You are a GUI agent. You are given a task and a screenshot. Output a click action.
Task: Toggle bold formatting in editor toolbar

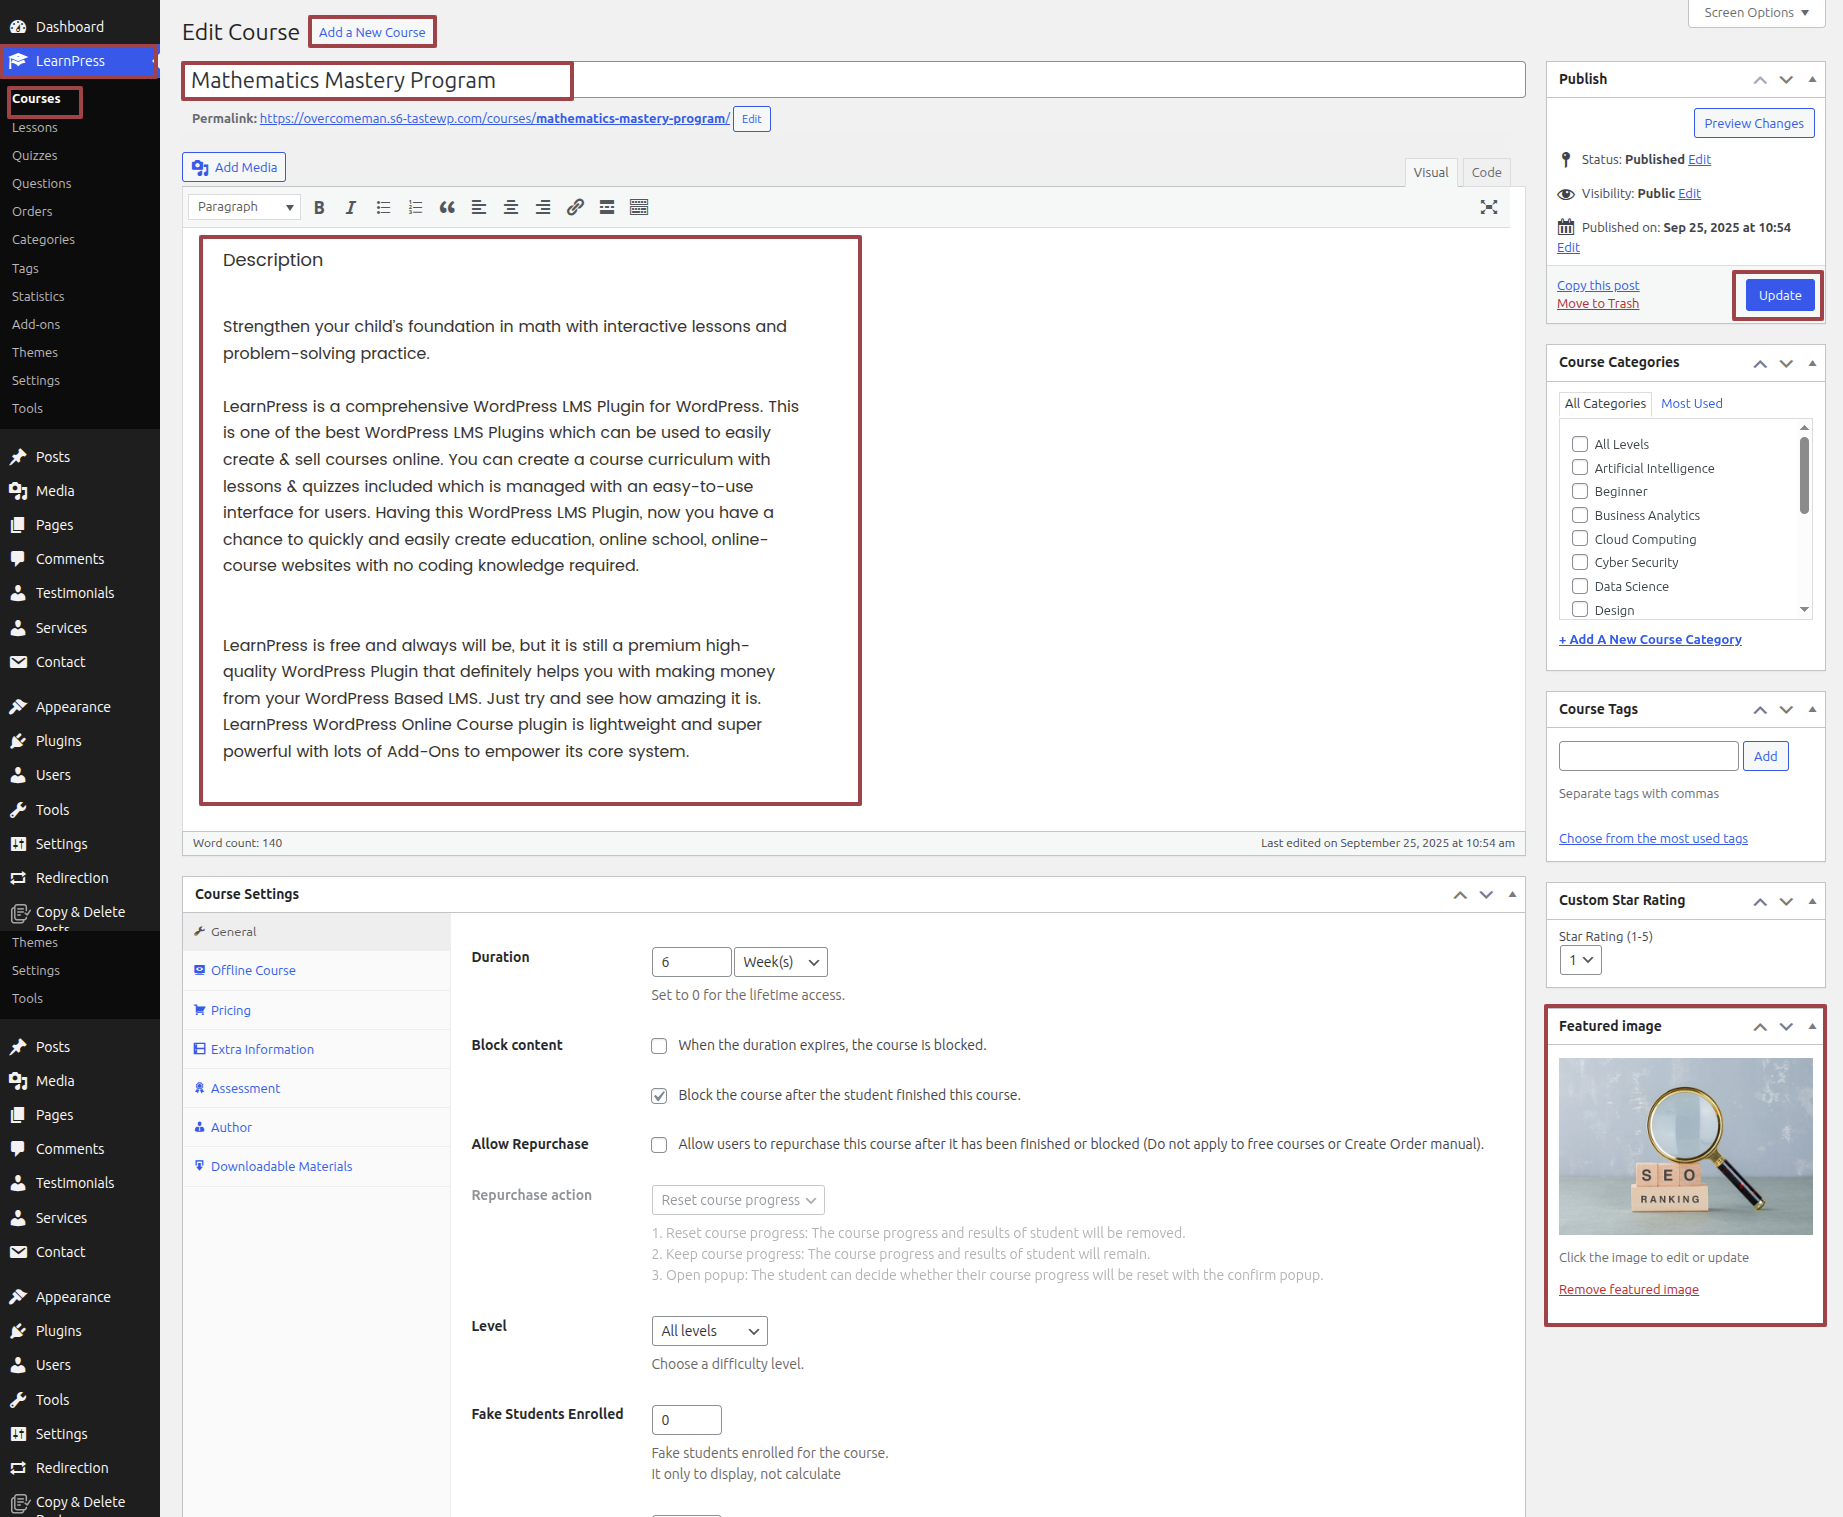(x=319, y=207)
